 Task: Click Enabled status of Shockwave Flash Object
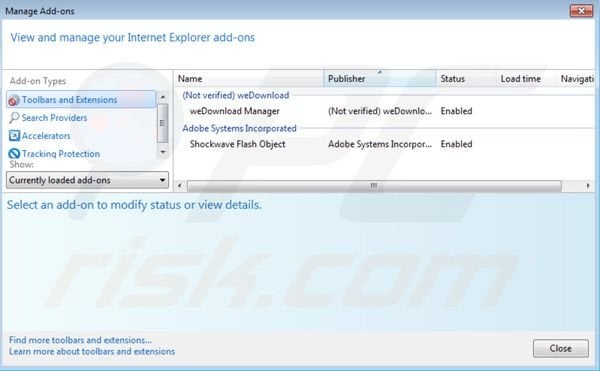(x=456, y=144)
